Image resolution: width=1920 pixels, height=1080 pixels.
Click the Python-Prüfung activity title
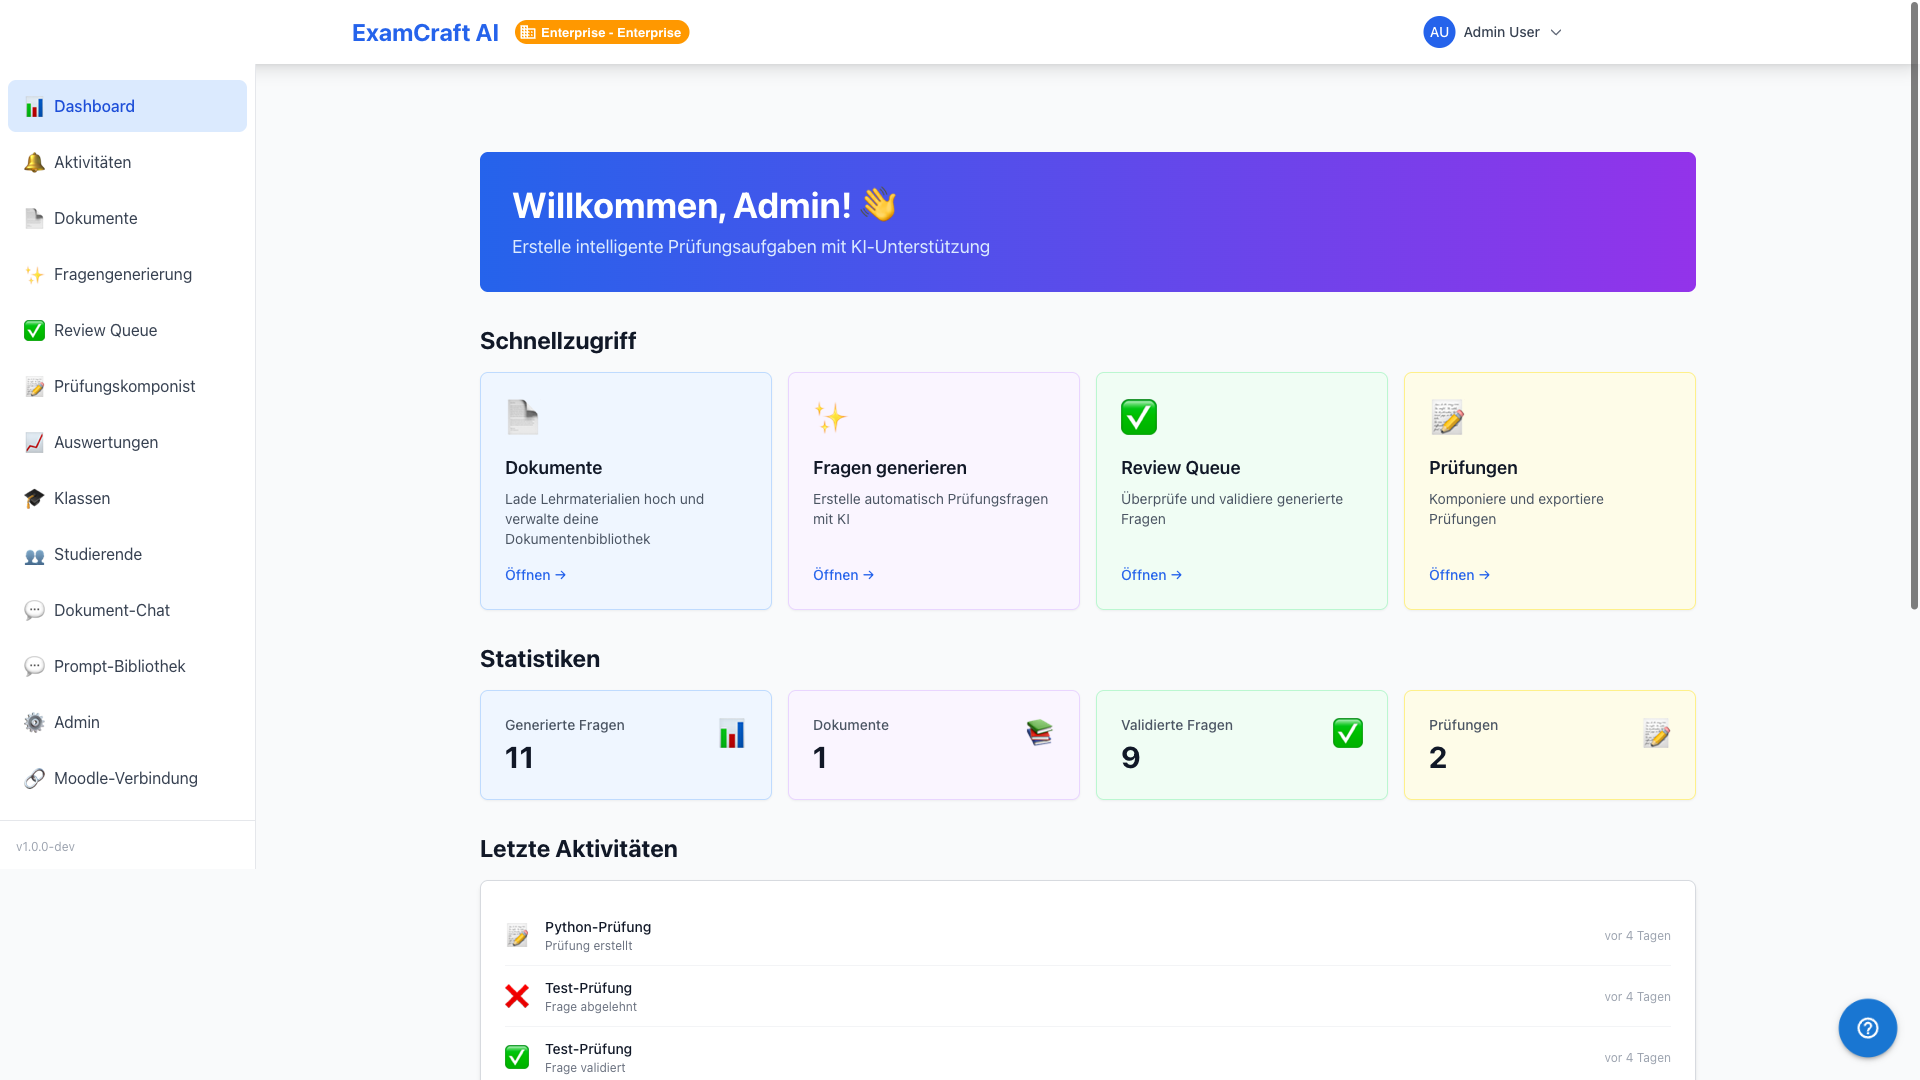pyautogui.click(x=598, y=927)
